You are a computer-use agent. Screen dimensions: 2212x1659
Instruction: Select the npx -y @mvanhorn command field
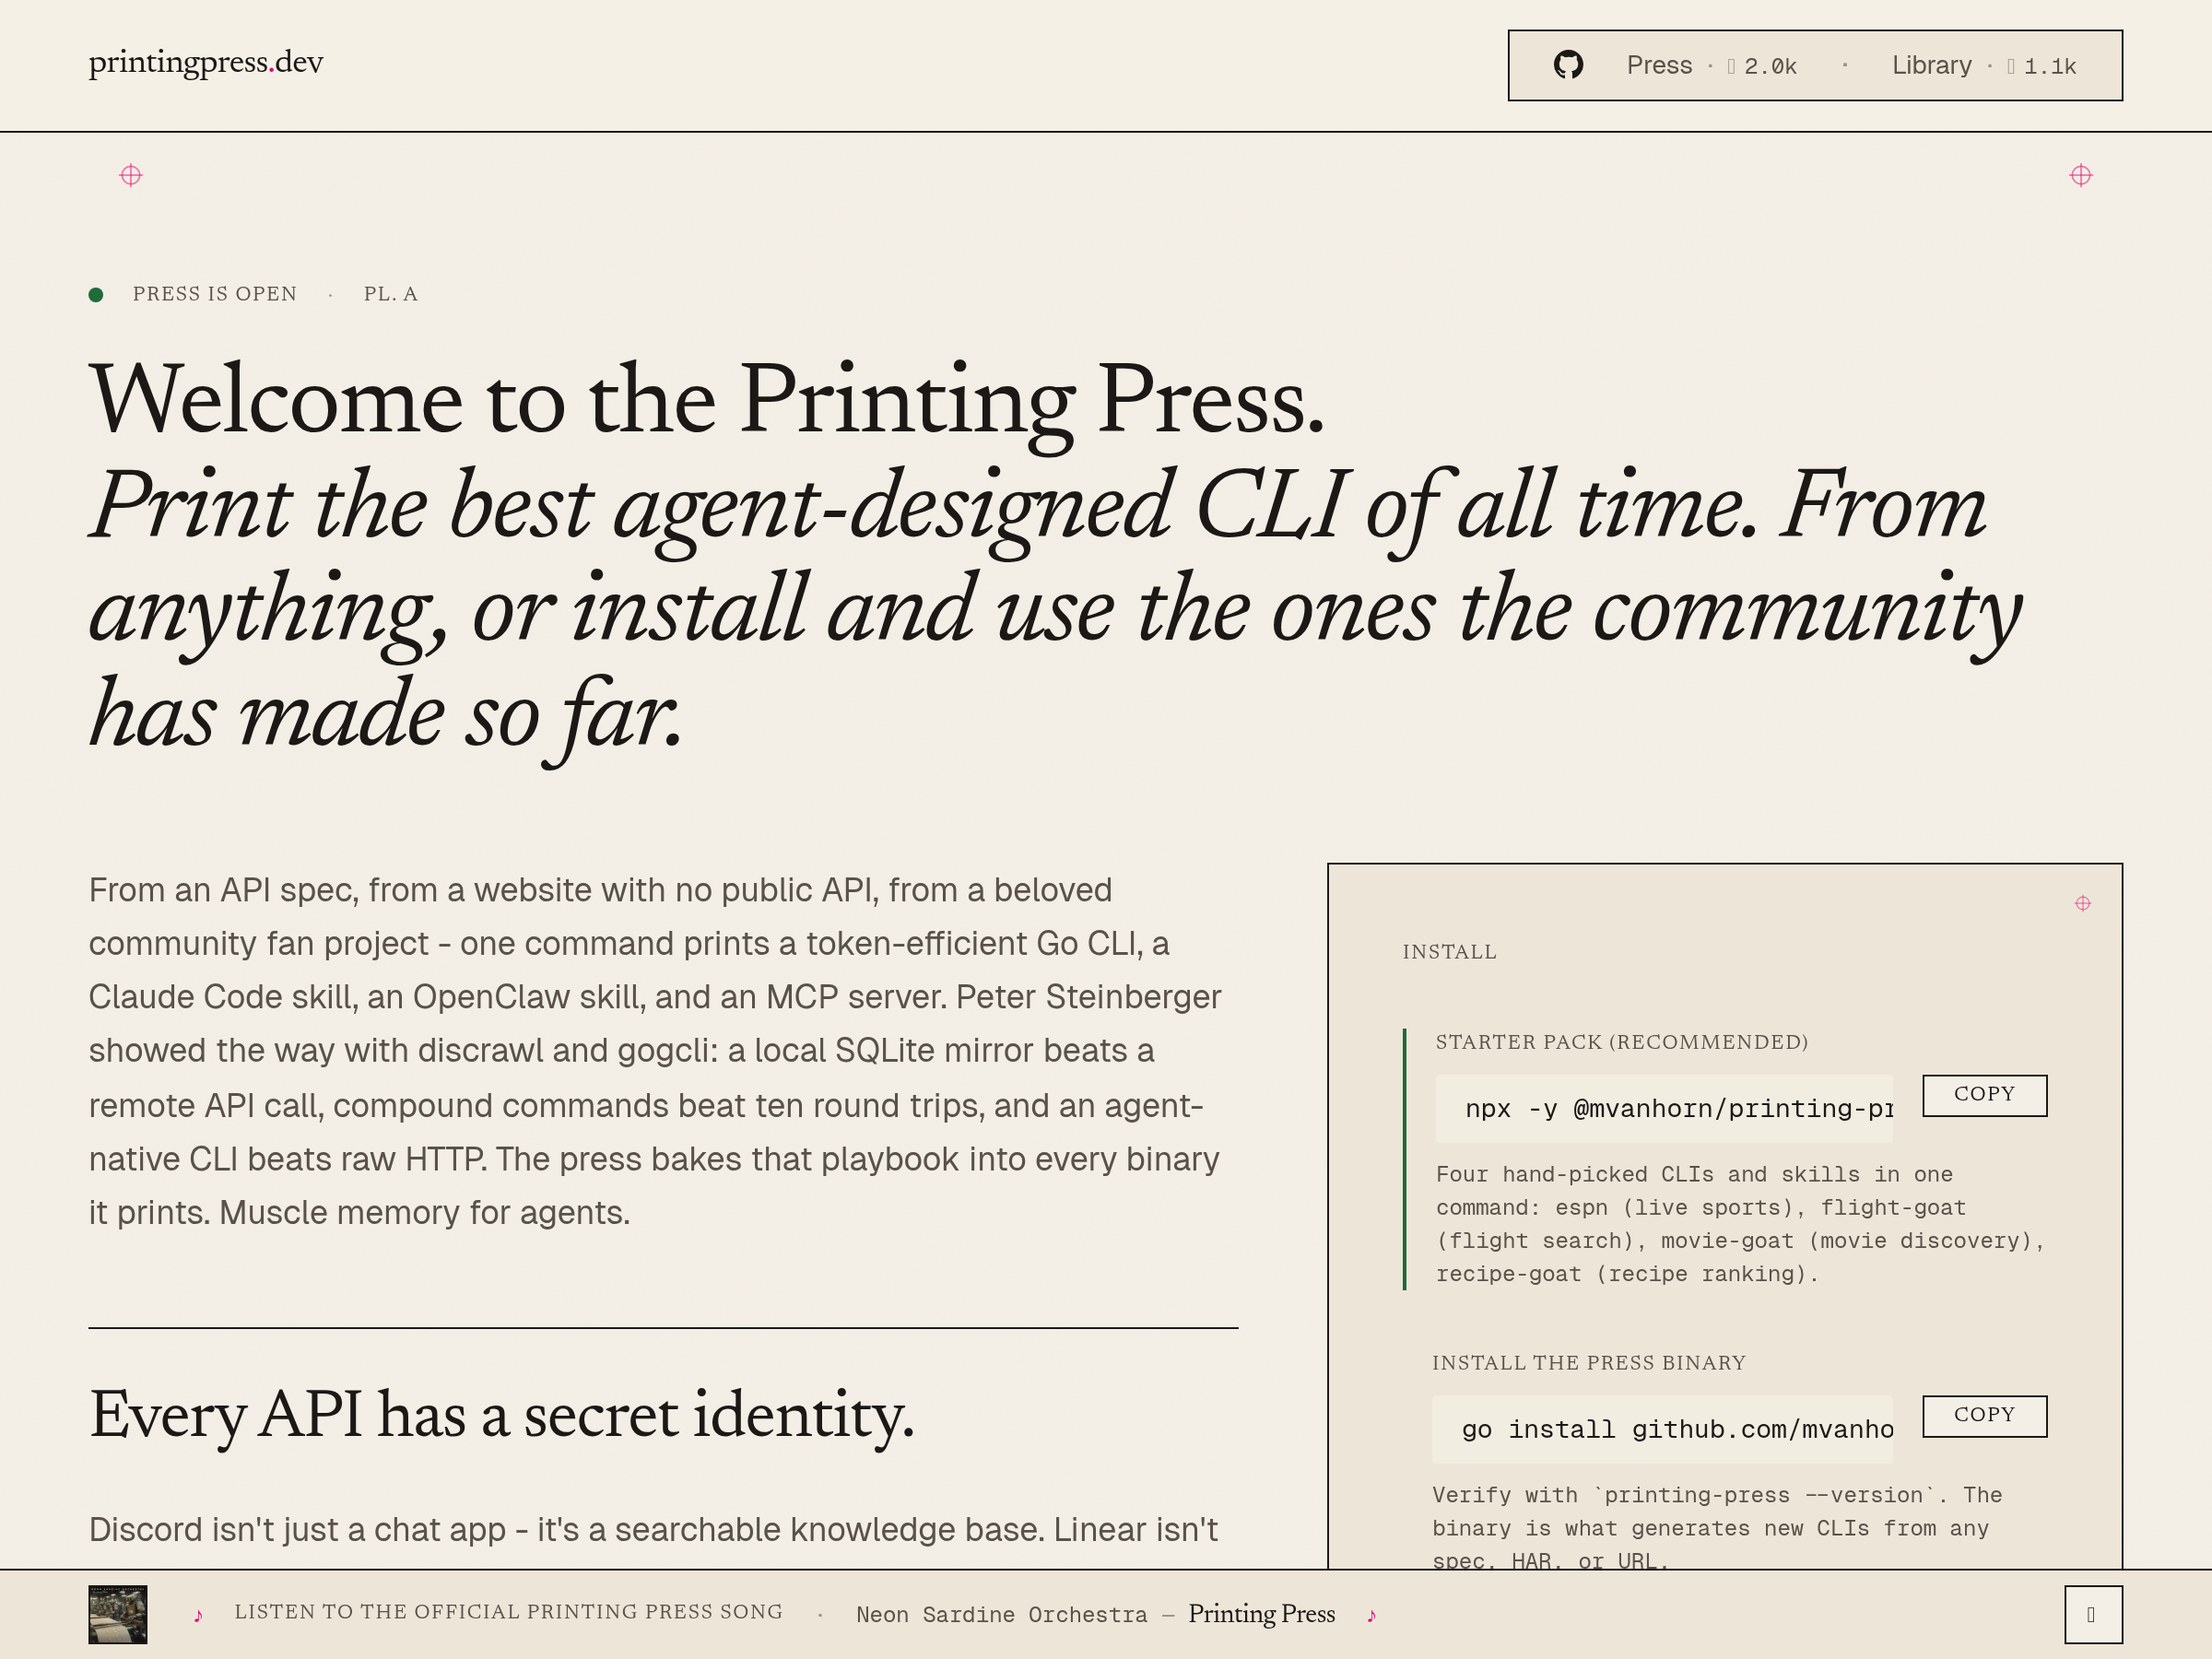[x=1664, y=1108]
